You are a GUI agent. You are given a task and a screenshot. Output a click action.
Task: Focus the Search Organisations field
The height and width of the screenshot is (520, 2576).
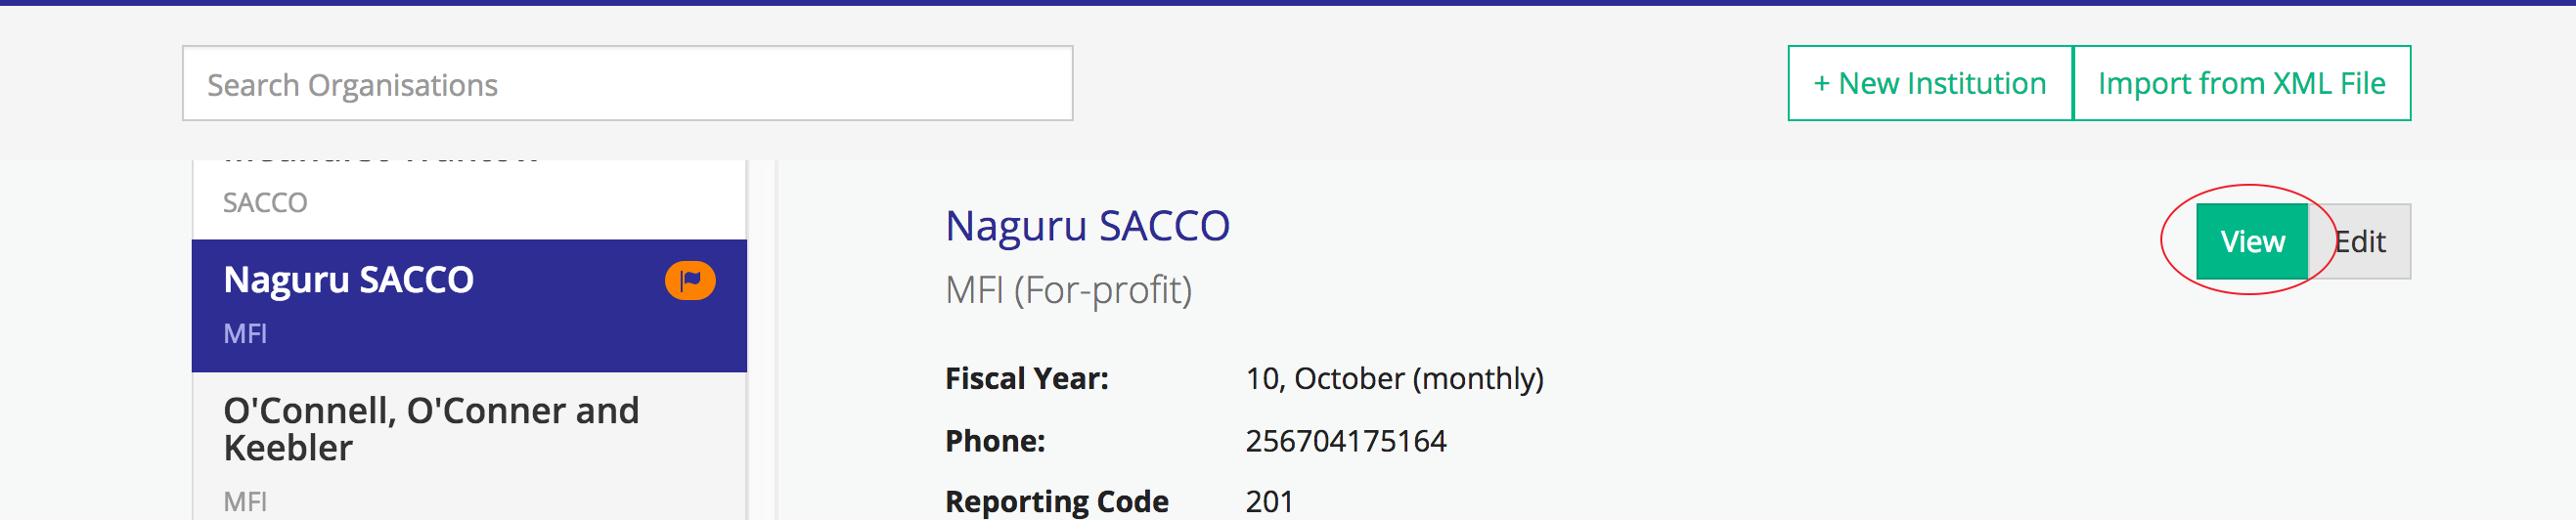tap(627, 84)
